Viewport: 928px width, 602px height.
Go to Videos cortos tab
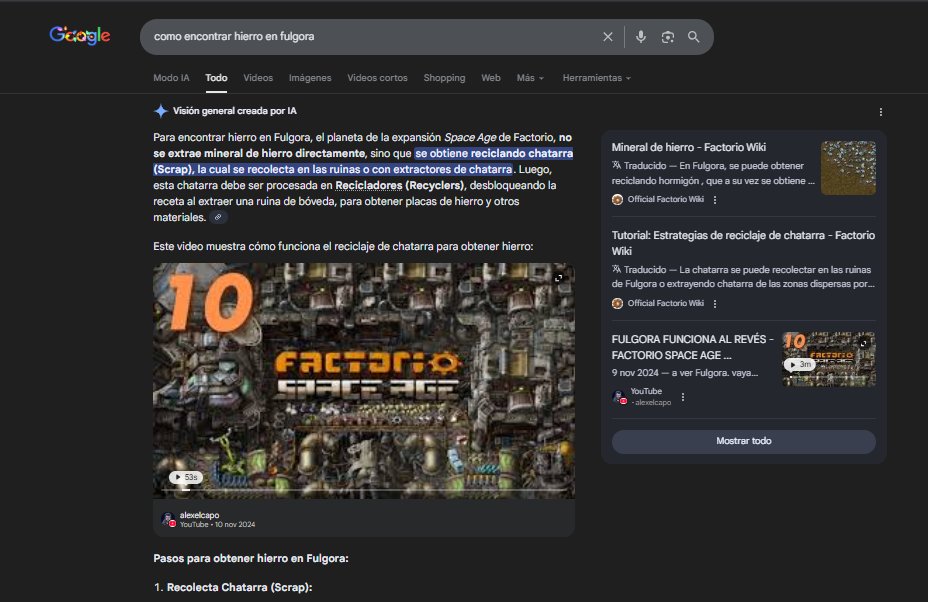pyautogui.click(x=377, y=78)
